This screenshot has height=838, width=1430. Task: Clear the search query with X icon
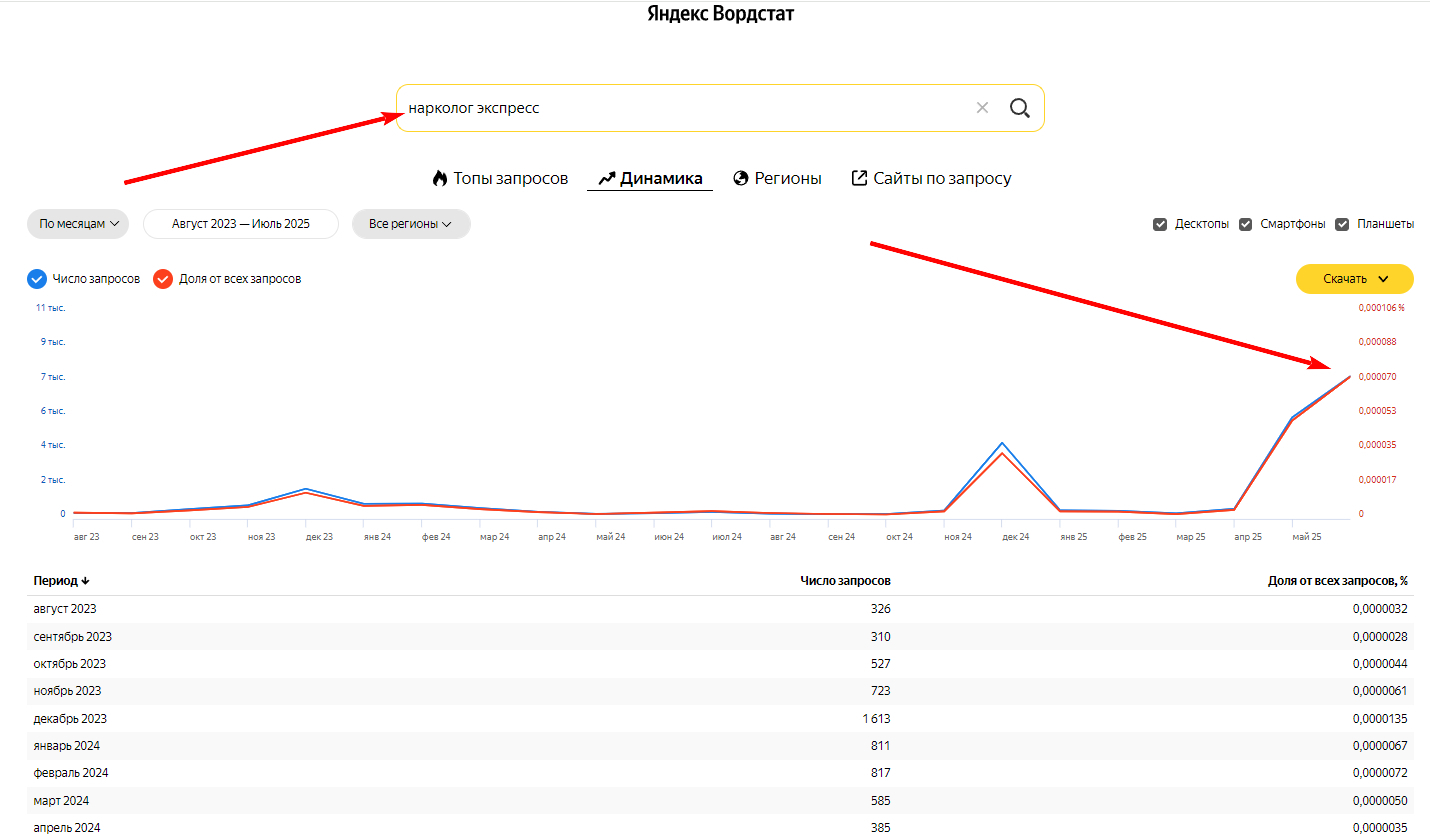(x=982, y=108)
